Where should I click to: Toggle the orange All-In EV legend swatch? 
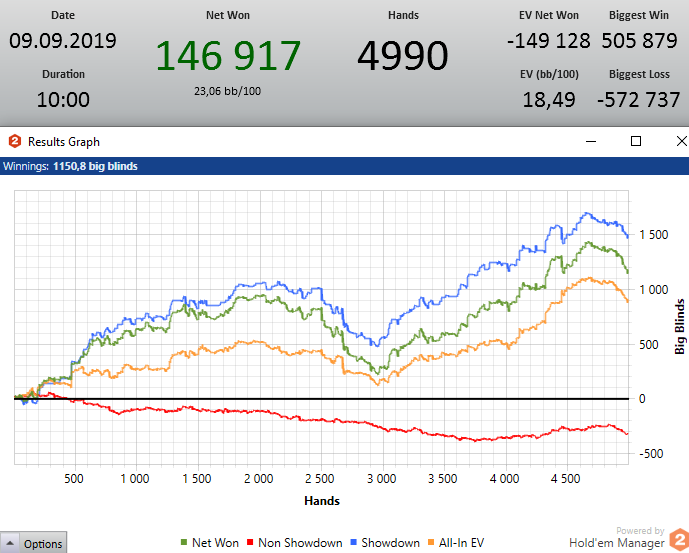coord(431,542)
